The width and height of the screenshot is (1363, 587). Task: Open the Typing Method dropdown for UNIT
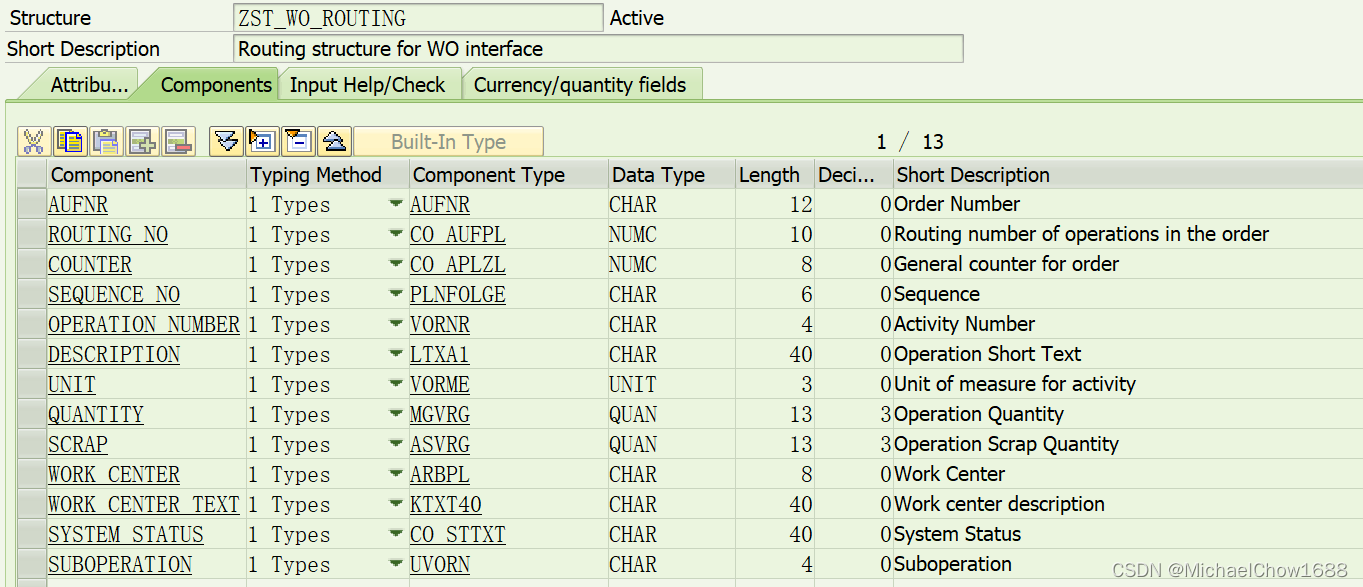point(397,384)
